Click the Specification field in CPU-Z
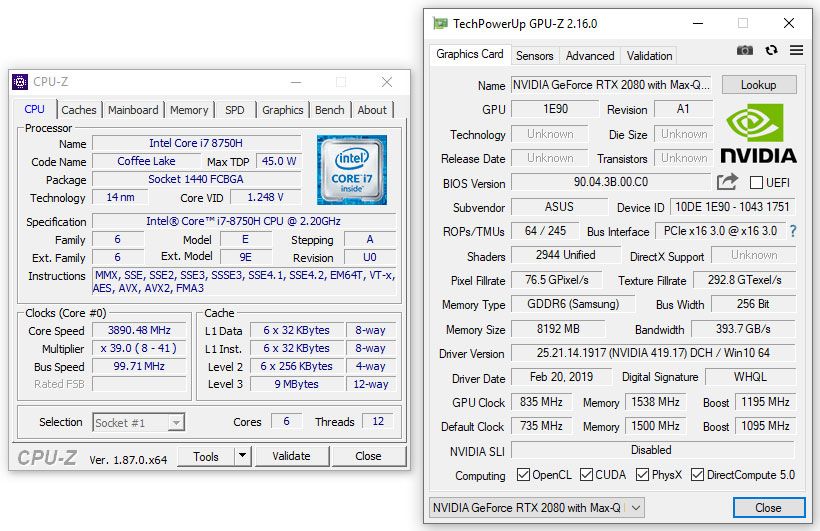Image resolution: width=820 pixels, height=531 pixels. 244,221
